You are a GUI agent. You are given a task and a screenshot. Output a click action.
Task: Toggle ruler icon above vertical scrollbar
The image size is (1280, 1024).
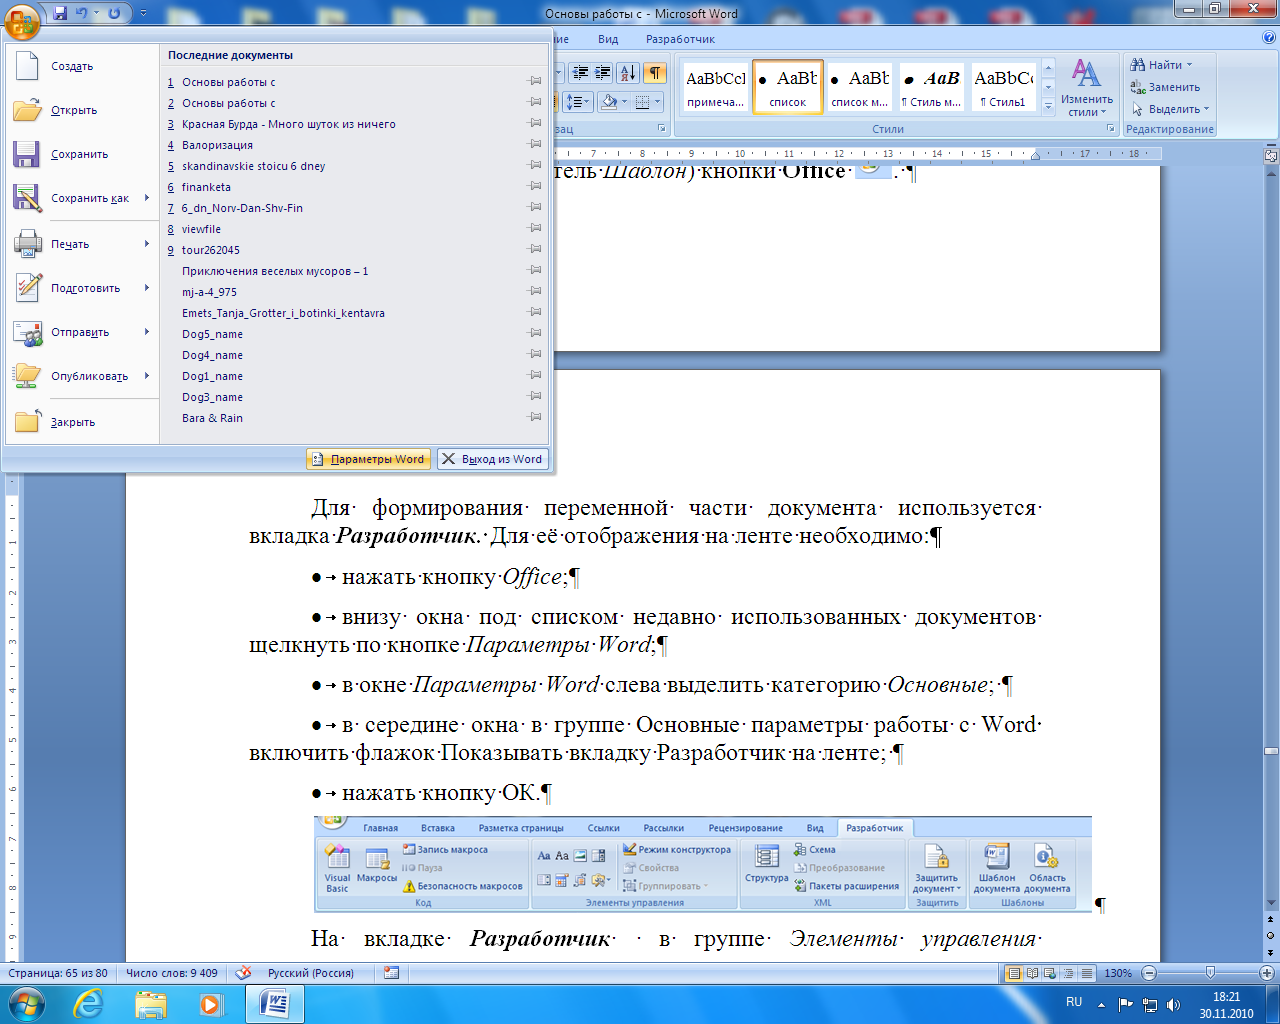click(x=1271, y=156)
